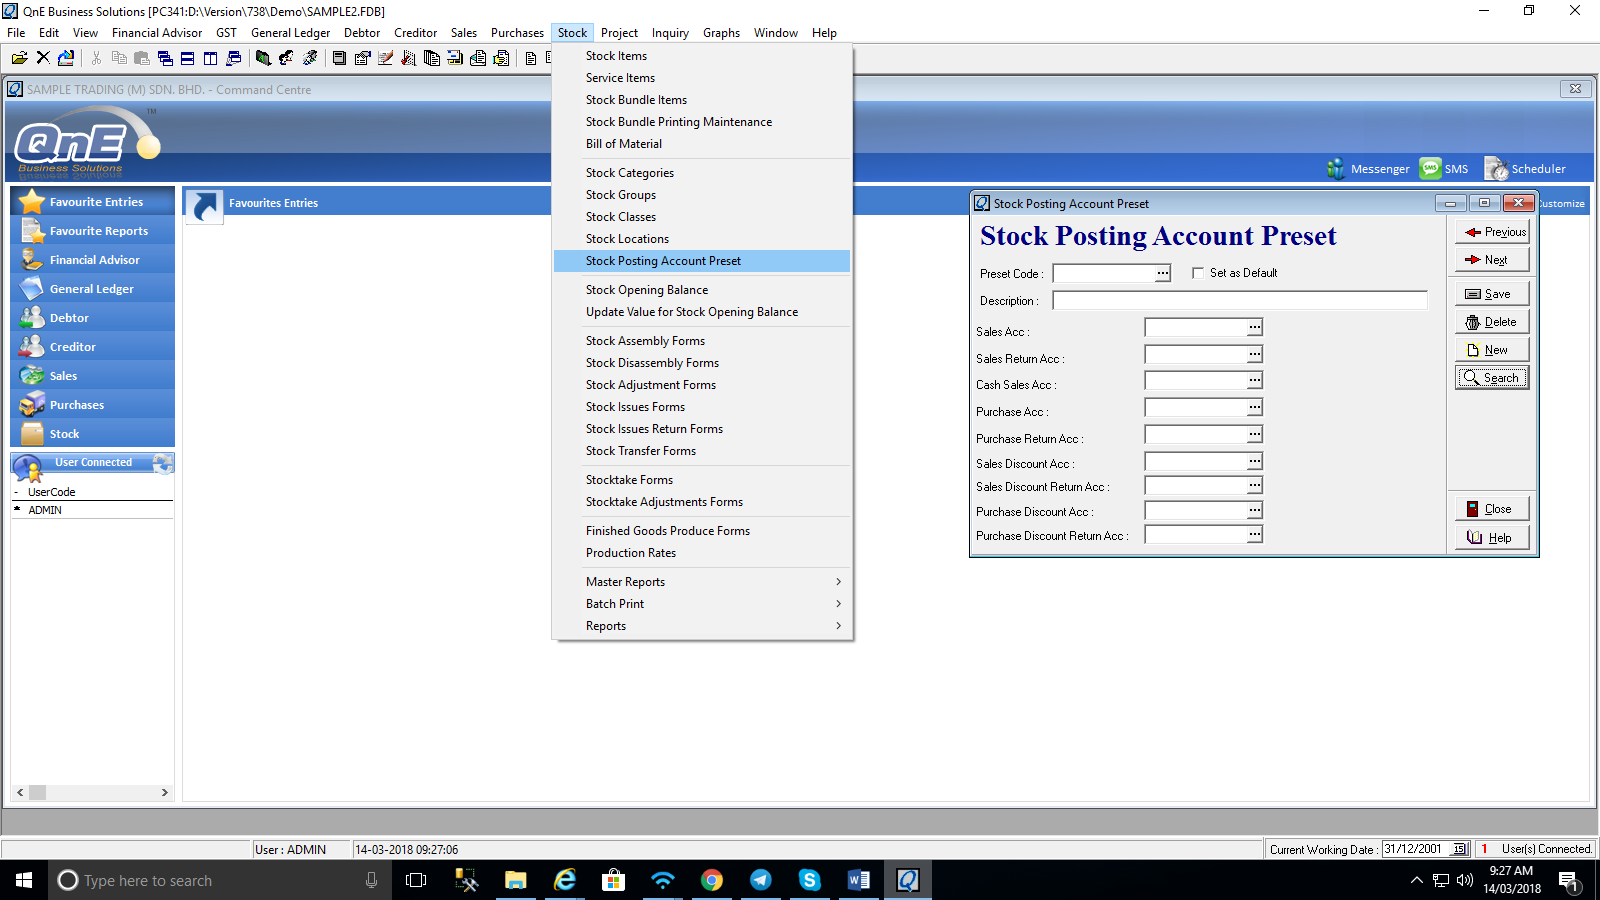The height and width of the screenshot is (900, 1600).
Task: Click the Messenger icon in header
Action: (x=1336, y=169)
